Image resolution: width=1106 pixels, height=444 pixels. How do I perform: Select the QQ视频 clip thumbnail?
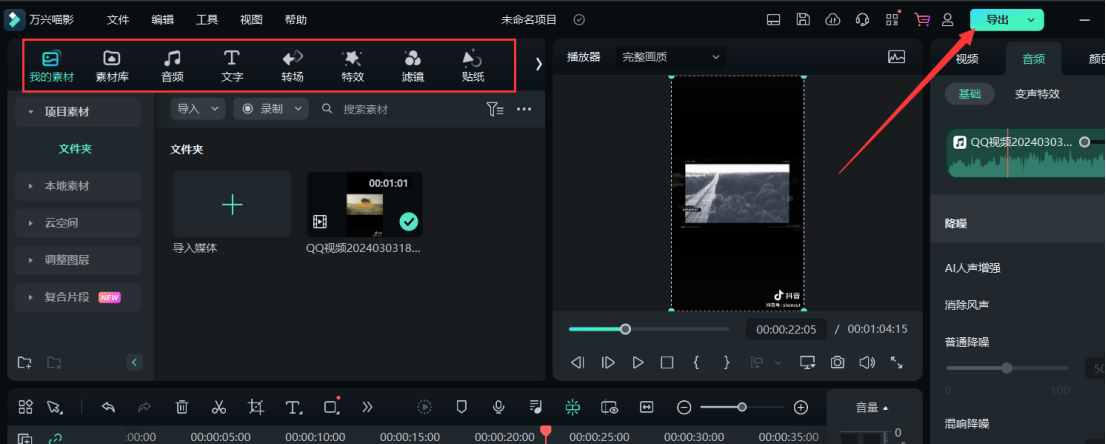tap(365, 204)
